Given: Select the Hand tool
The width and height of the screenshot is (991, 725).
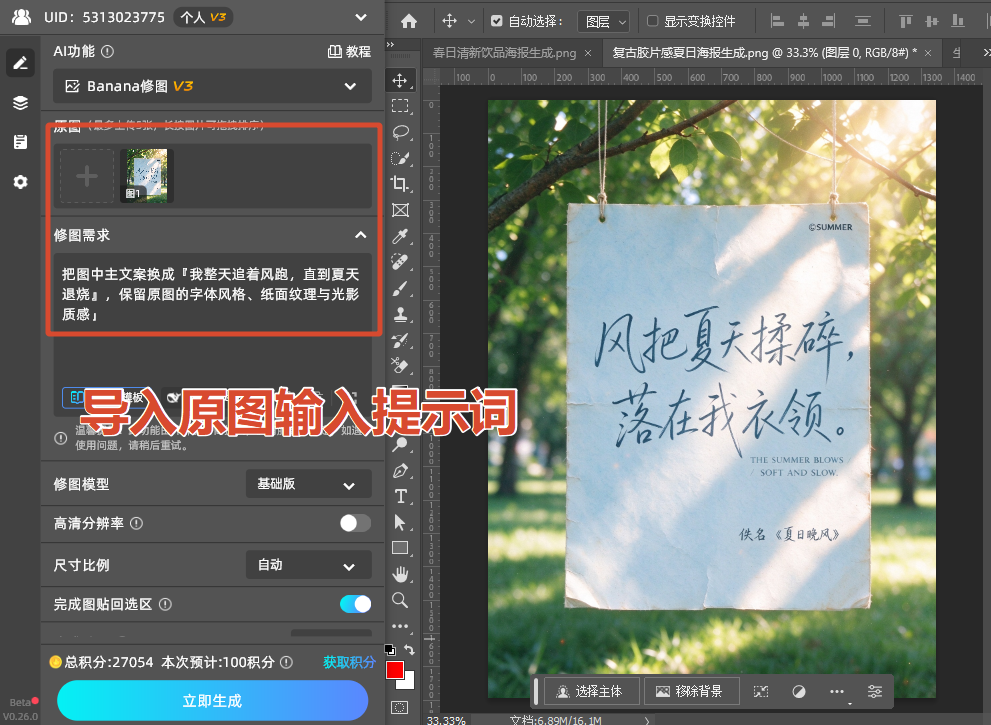Looking at the screenshot, I should coord(400,575).
